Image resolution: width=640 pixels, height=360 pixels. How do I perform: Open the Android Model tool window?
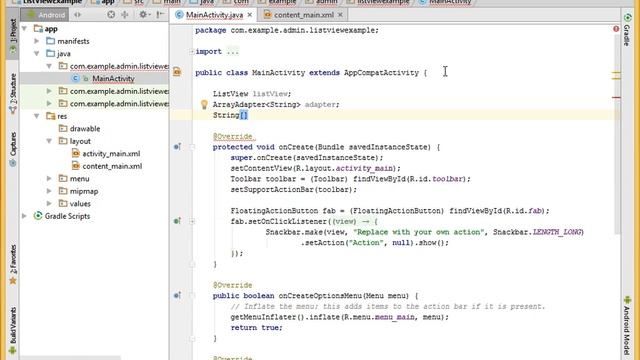[627, 327]
